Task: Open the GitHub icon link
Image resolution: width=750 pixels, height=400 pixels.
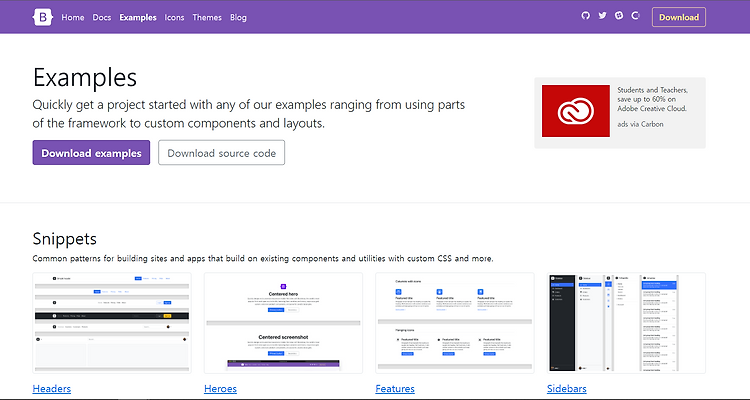Action: (x=585, y=16)
